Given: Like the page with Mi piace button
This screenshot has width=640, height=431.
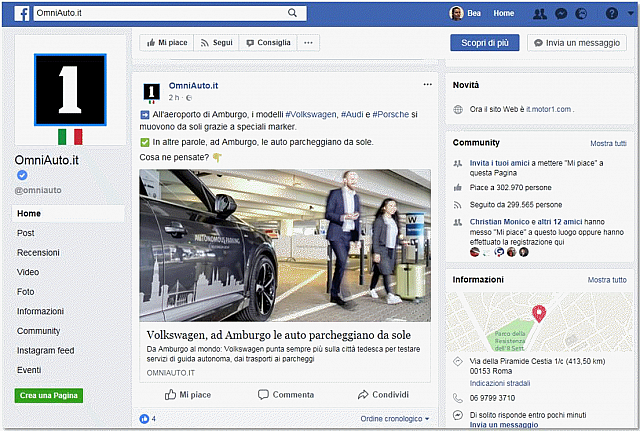Looking at the screenshot, I should click(x=167, y=43).
